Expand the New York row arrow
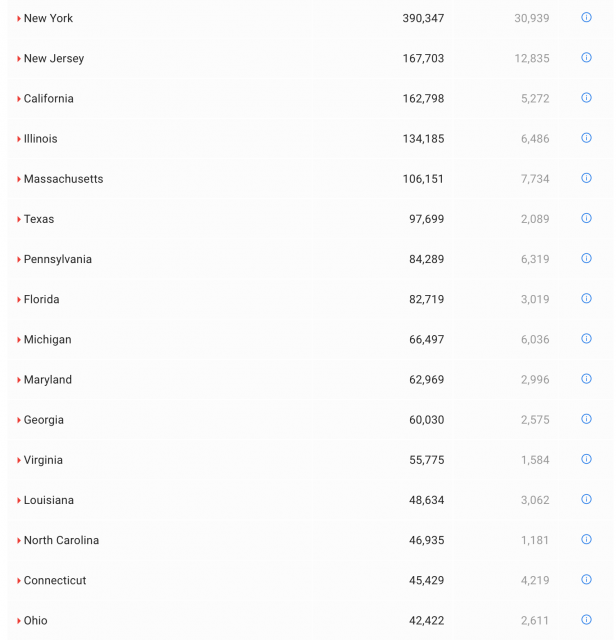616x640 pixels. click(19, 19)
